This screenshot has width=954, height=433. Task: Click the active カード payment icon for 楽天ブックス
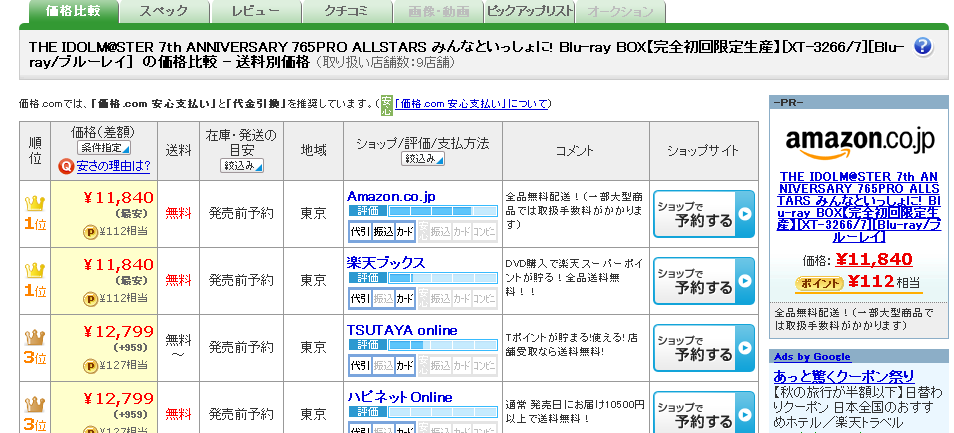pyautogui.click(x=405, y=298)
